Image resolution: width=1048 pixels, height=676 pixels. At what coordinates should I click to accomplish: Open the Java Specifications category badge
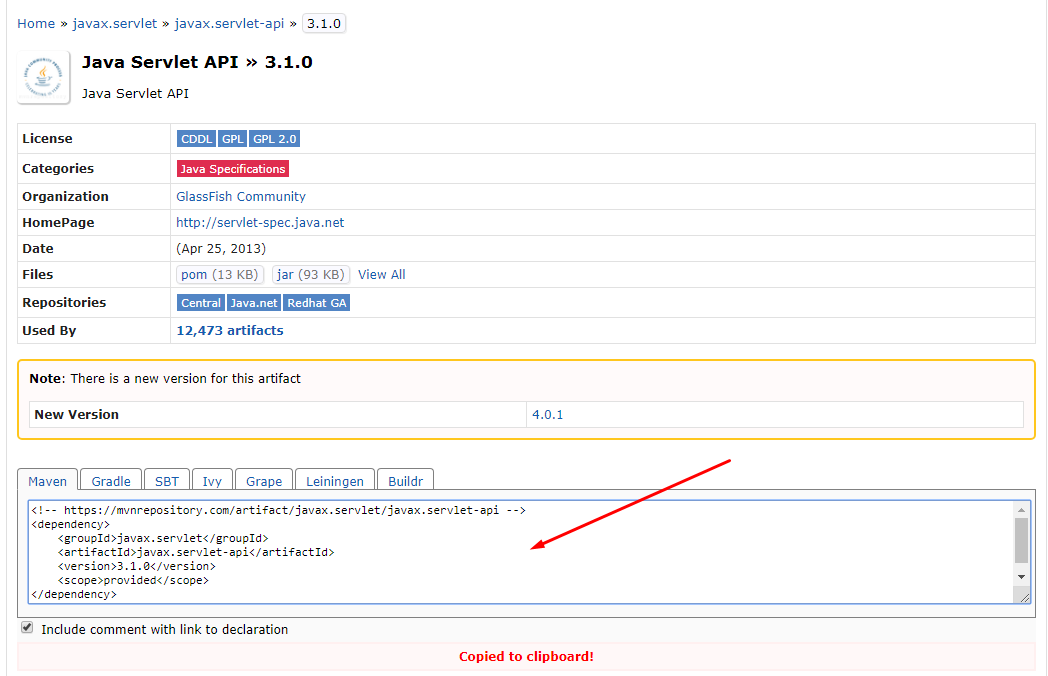[x=232, y=168]
